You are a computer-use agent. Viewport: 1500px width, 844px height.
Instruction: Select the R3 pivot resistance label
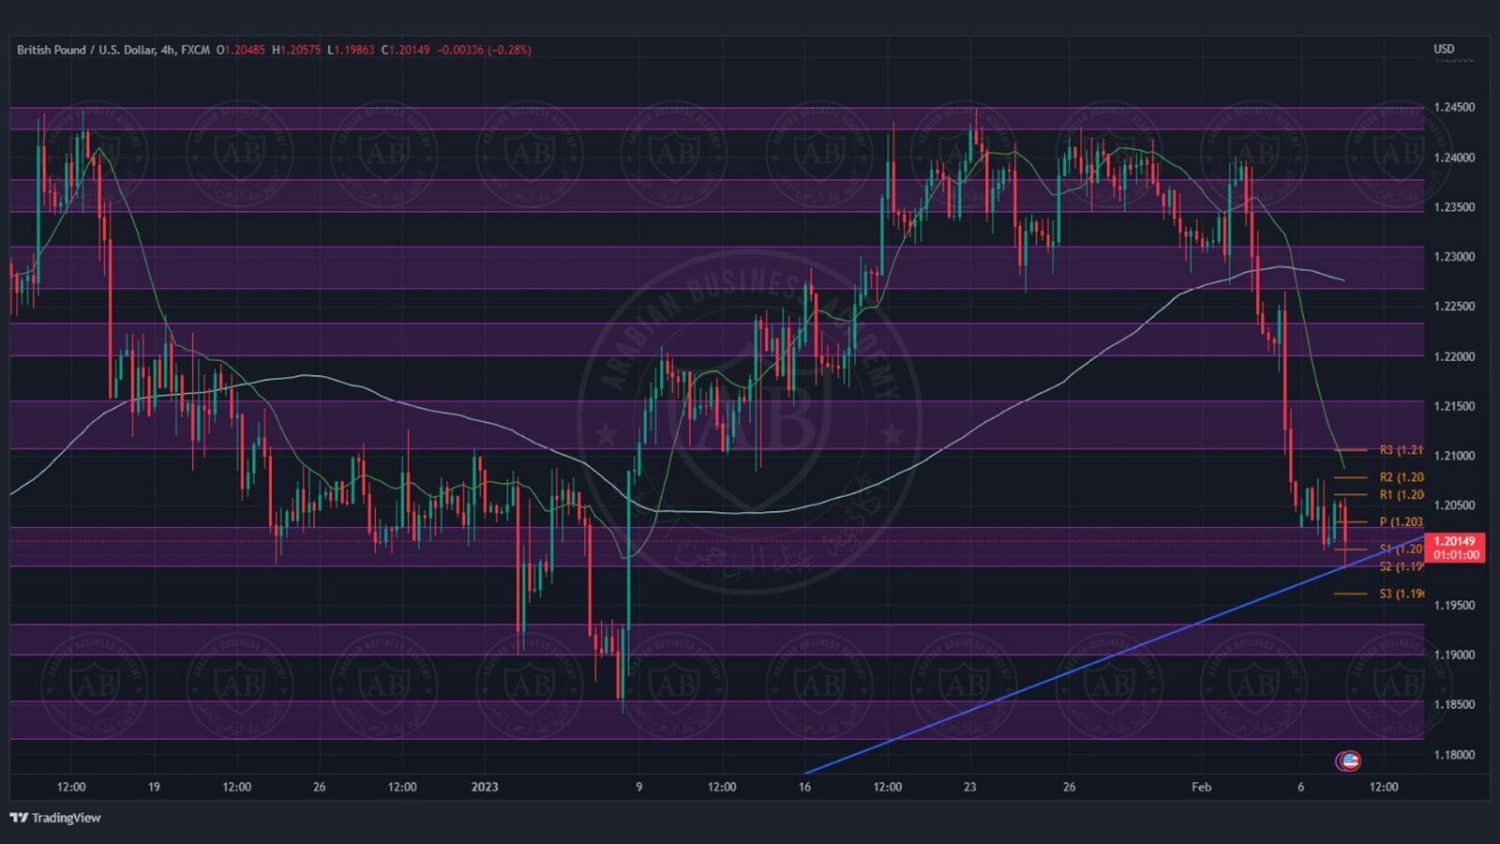(1400, 450)
